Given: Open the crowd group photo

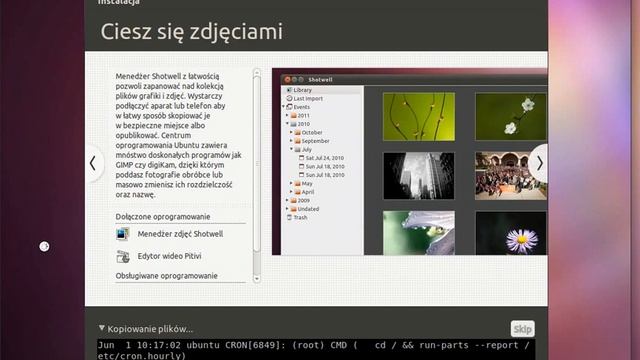Looking at the screenshot, I should (511, 176).
